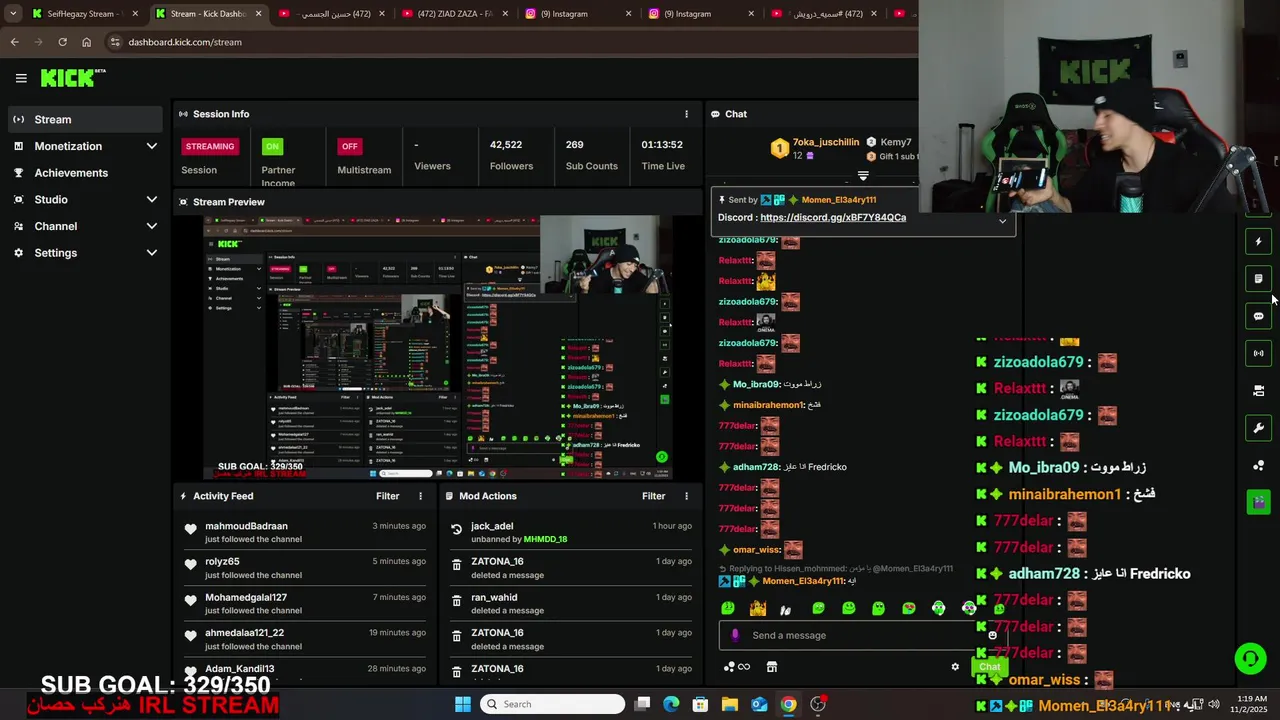Switch to the حسين الجسمي YouTube tab
Viewport: 1280px width, 720px height.
(333, 14)
